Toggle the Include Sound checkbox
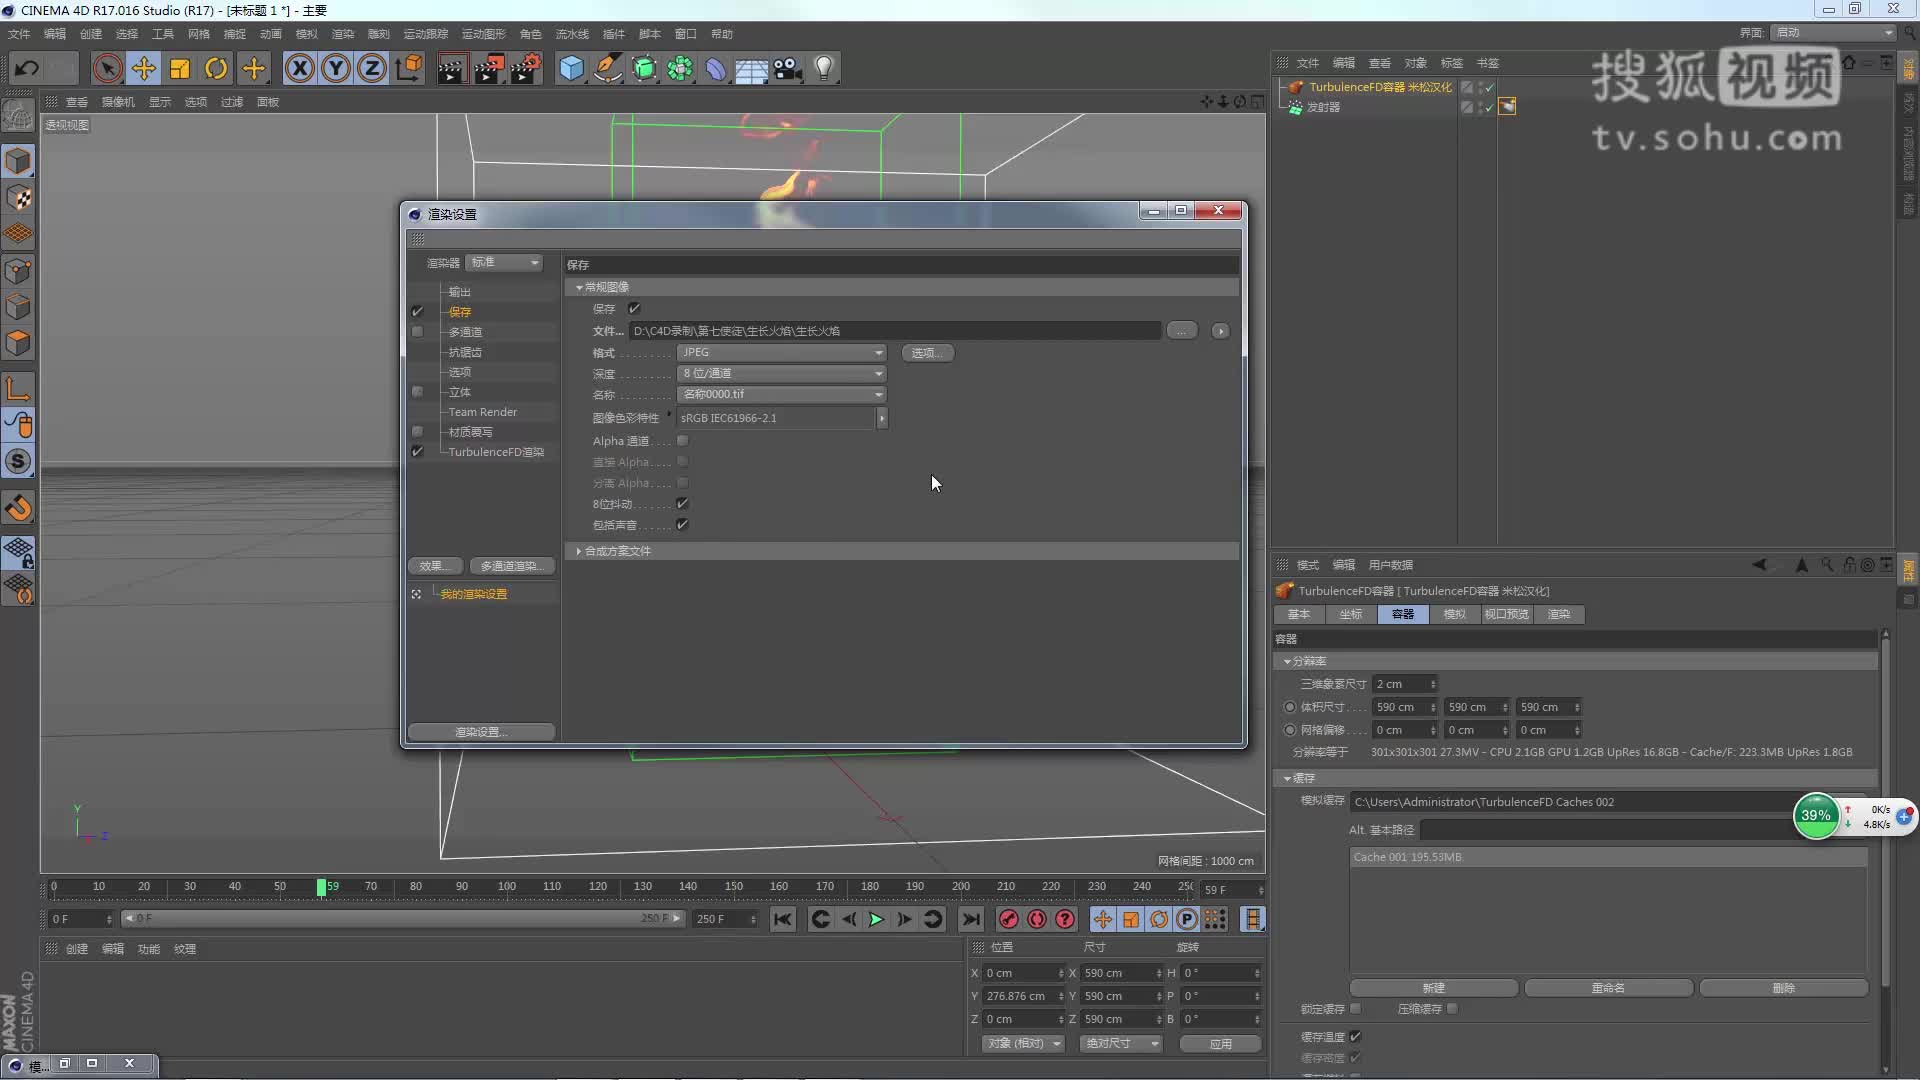Viewport: 1920px width, 1080px height. (x=682, y=524)
